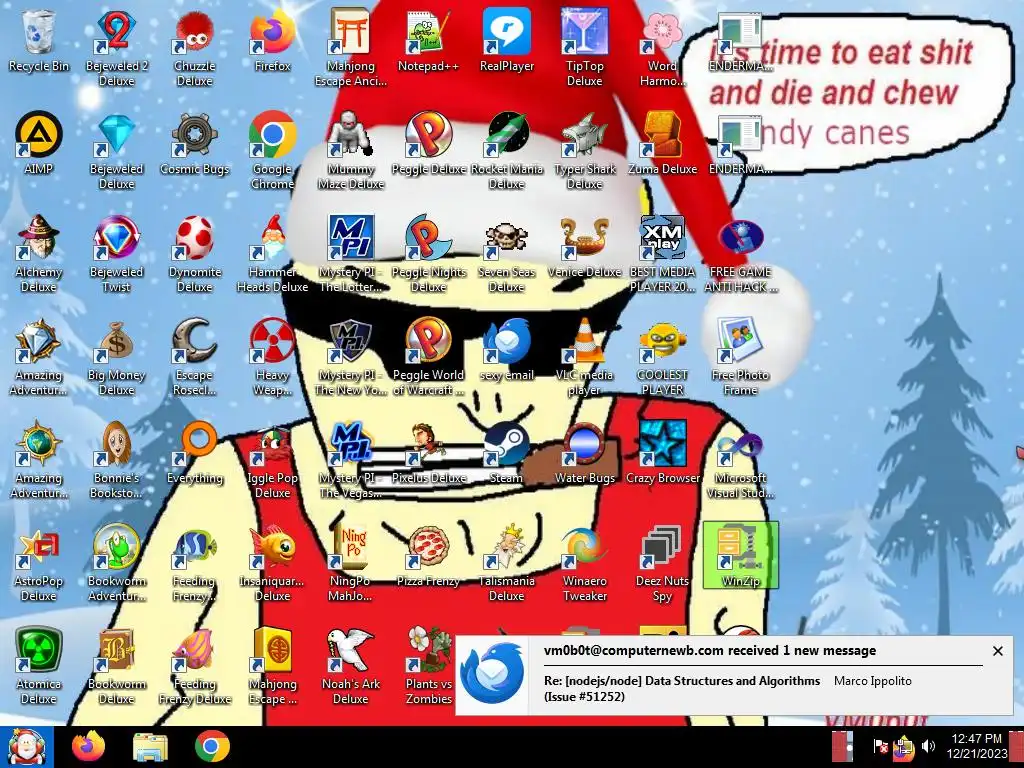Open Plants vs Zombies shortcut
1024x768 pixels.
(428, 667)
